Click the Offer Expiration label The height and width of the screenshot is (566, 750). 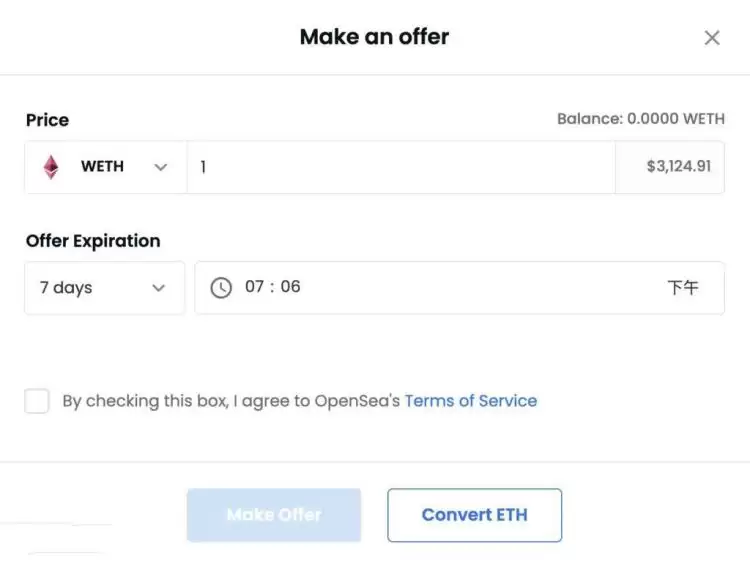pos(93,241)
